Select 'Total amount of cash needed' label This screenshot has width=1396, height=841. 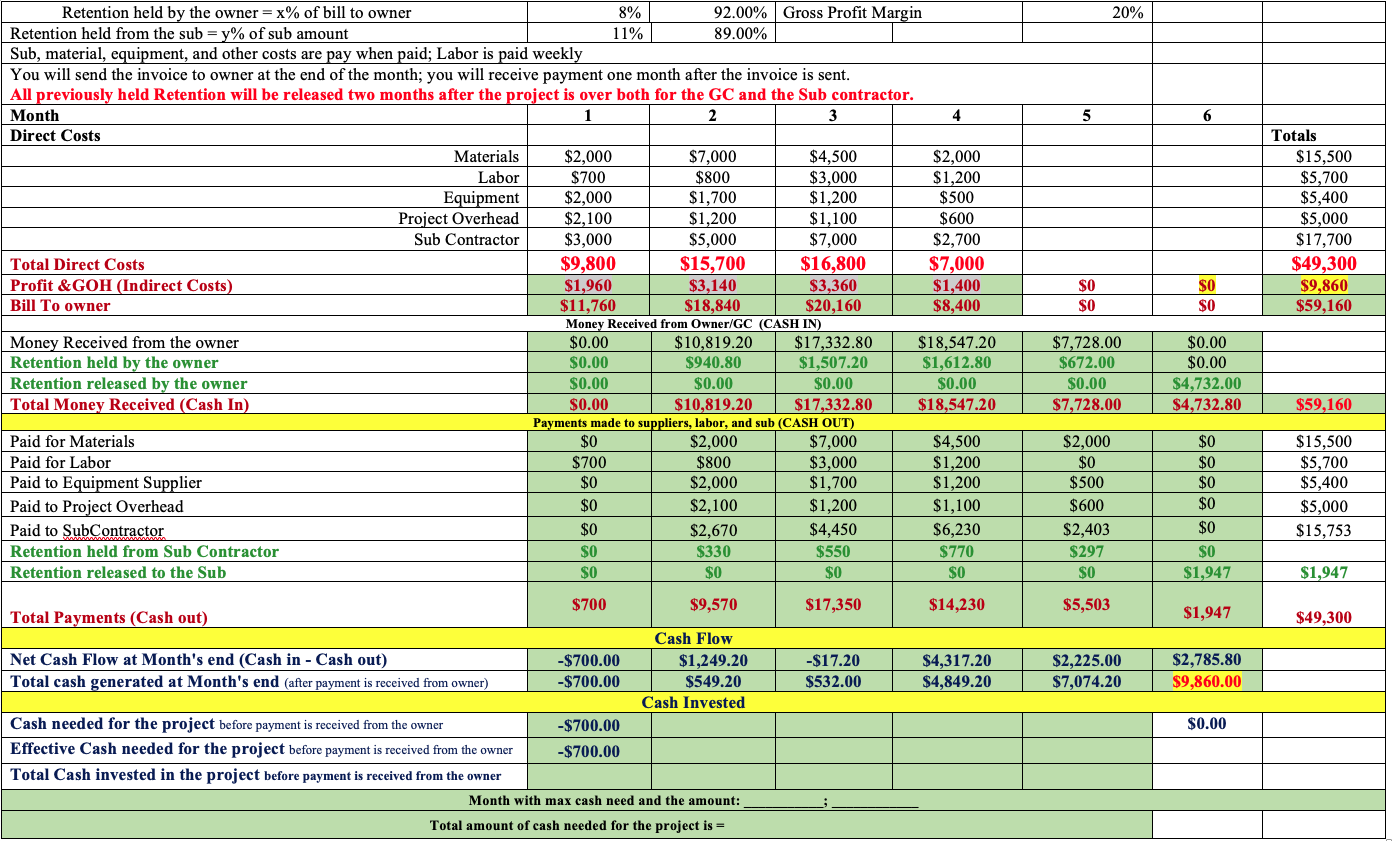pos(576,825)
